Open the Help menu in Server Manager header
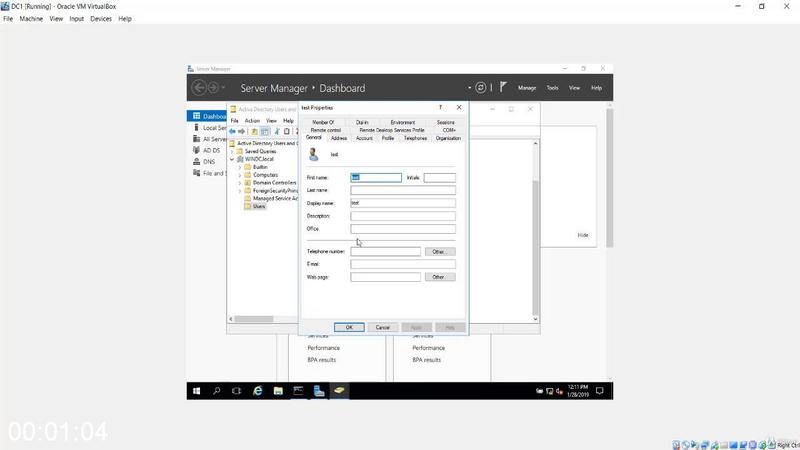 pos(596,88)
